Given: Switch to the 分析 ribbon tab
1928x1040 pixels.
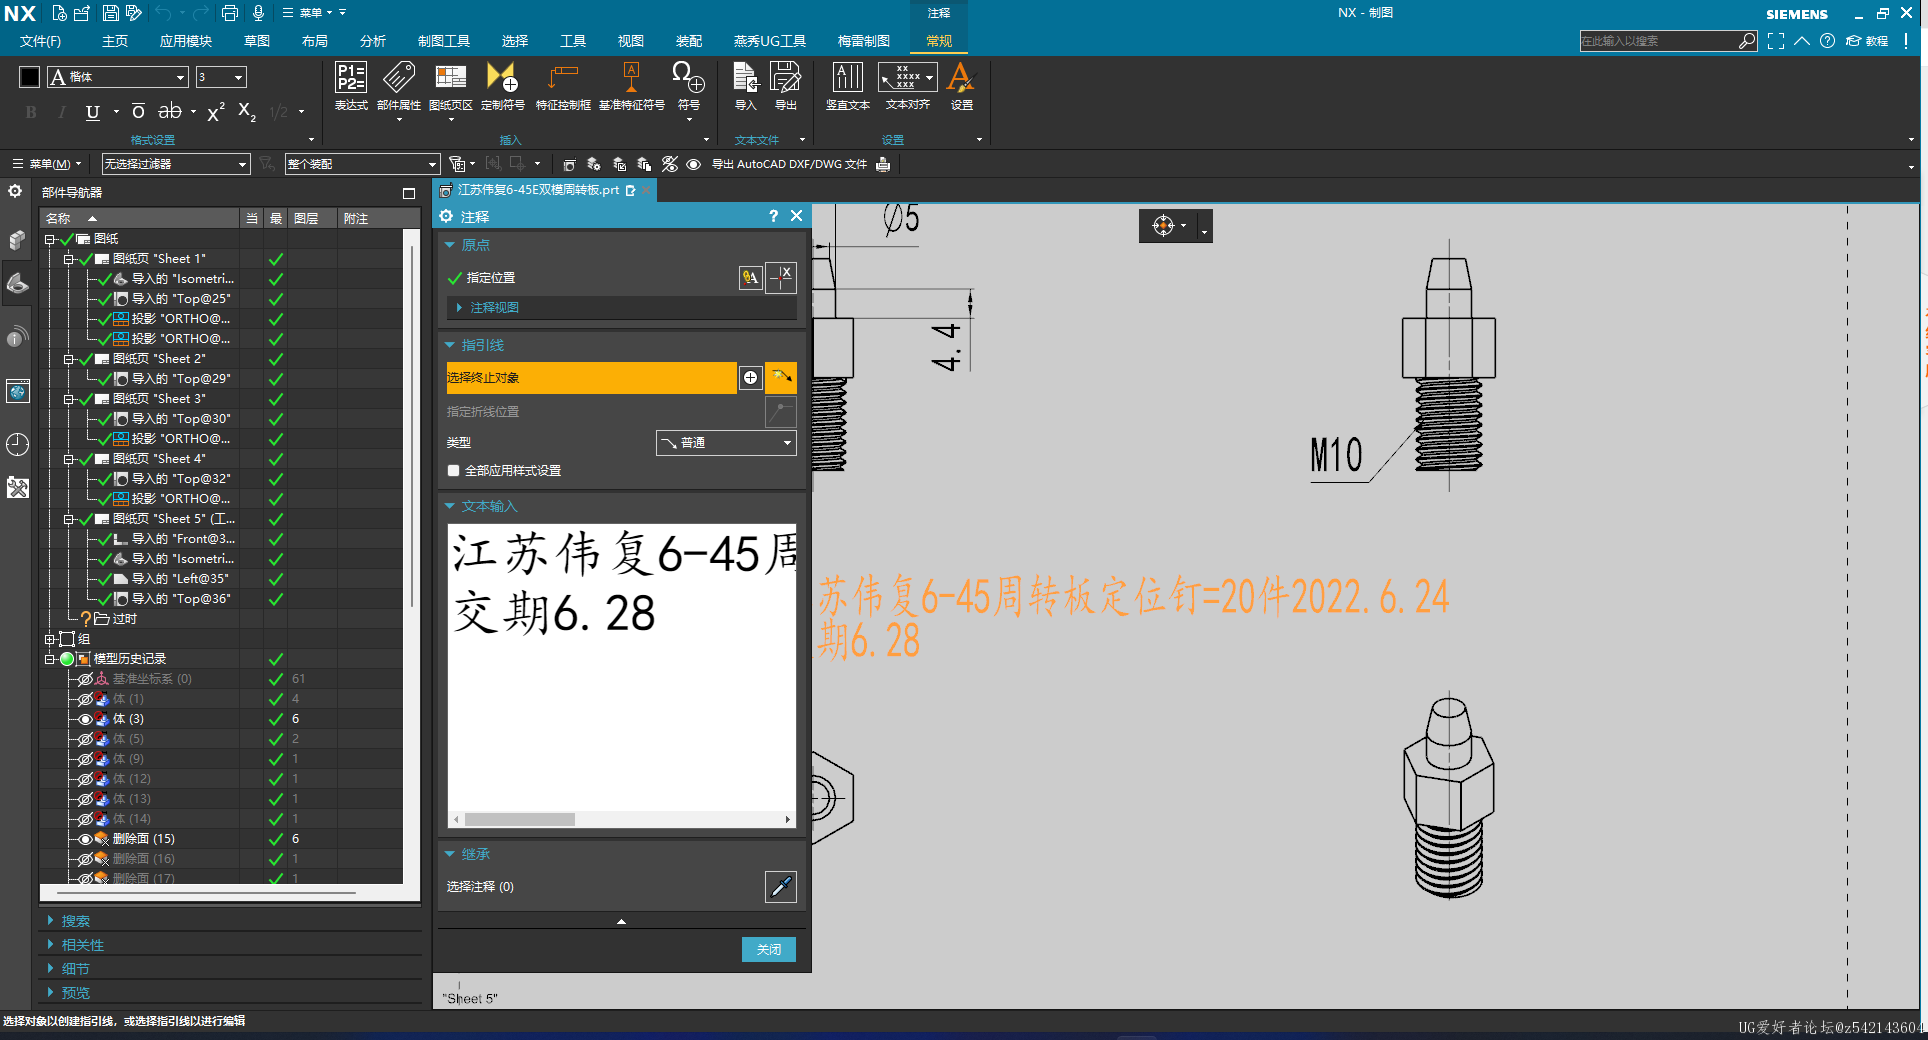Looking at the screenshot, I should 373,41.
